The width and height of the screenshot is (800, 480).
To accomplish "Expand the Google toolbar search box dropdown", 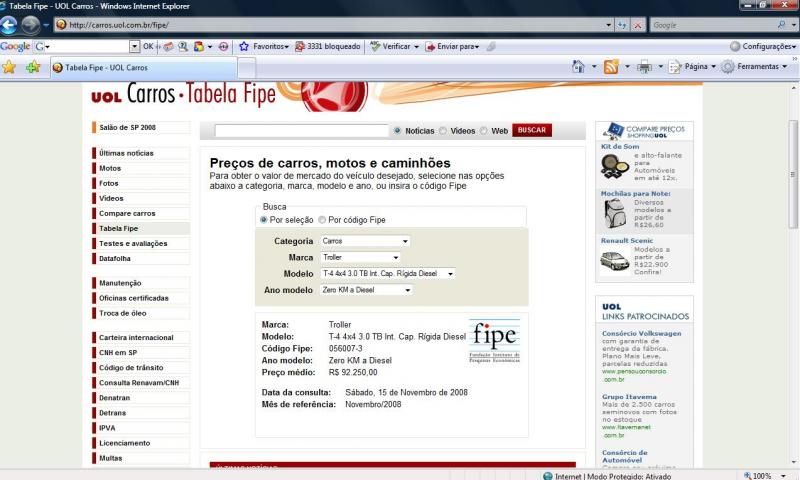I will pyautogui.click(x=134, y=46).
